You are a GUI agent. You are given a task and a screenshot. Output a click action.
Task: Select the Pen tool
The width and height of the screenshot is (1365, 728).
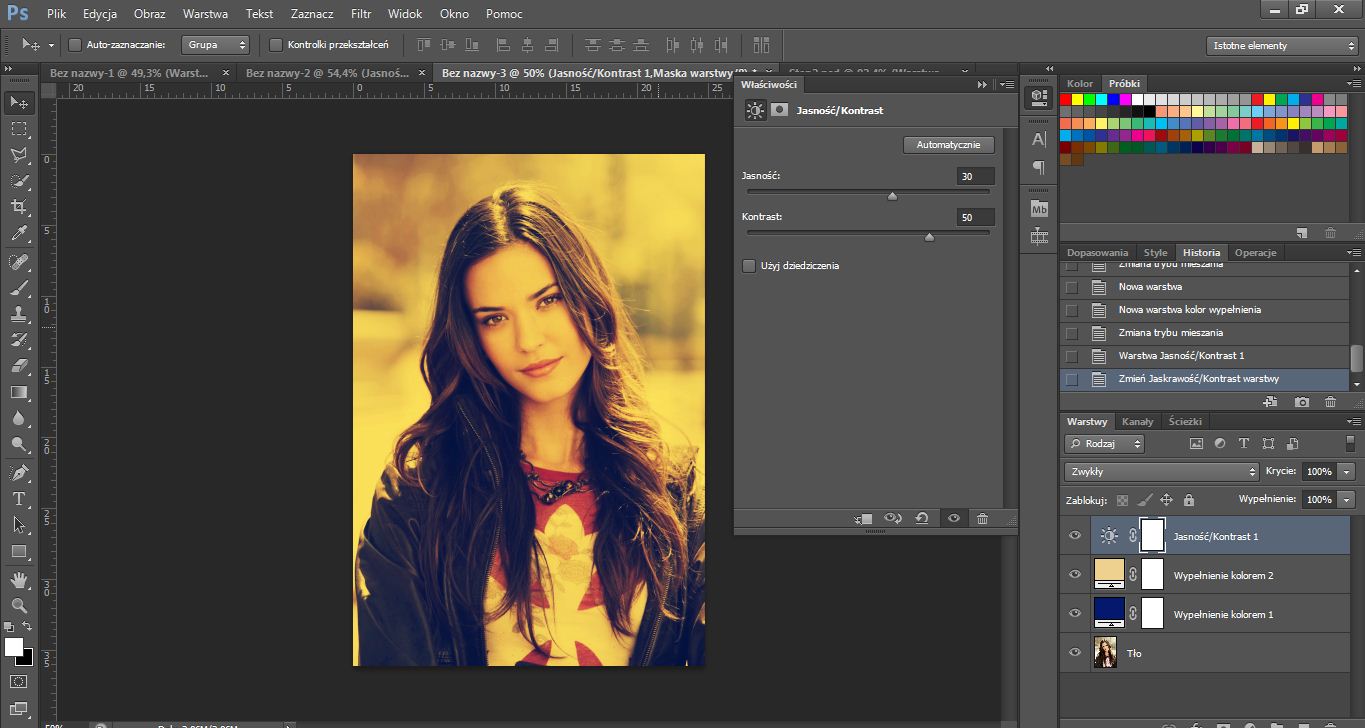coord(18,472)
